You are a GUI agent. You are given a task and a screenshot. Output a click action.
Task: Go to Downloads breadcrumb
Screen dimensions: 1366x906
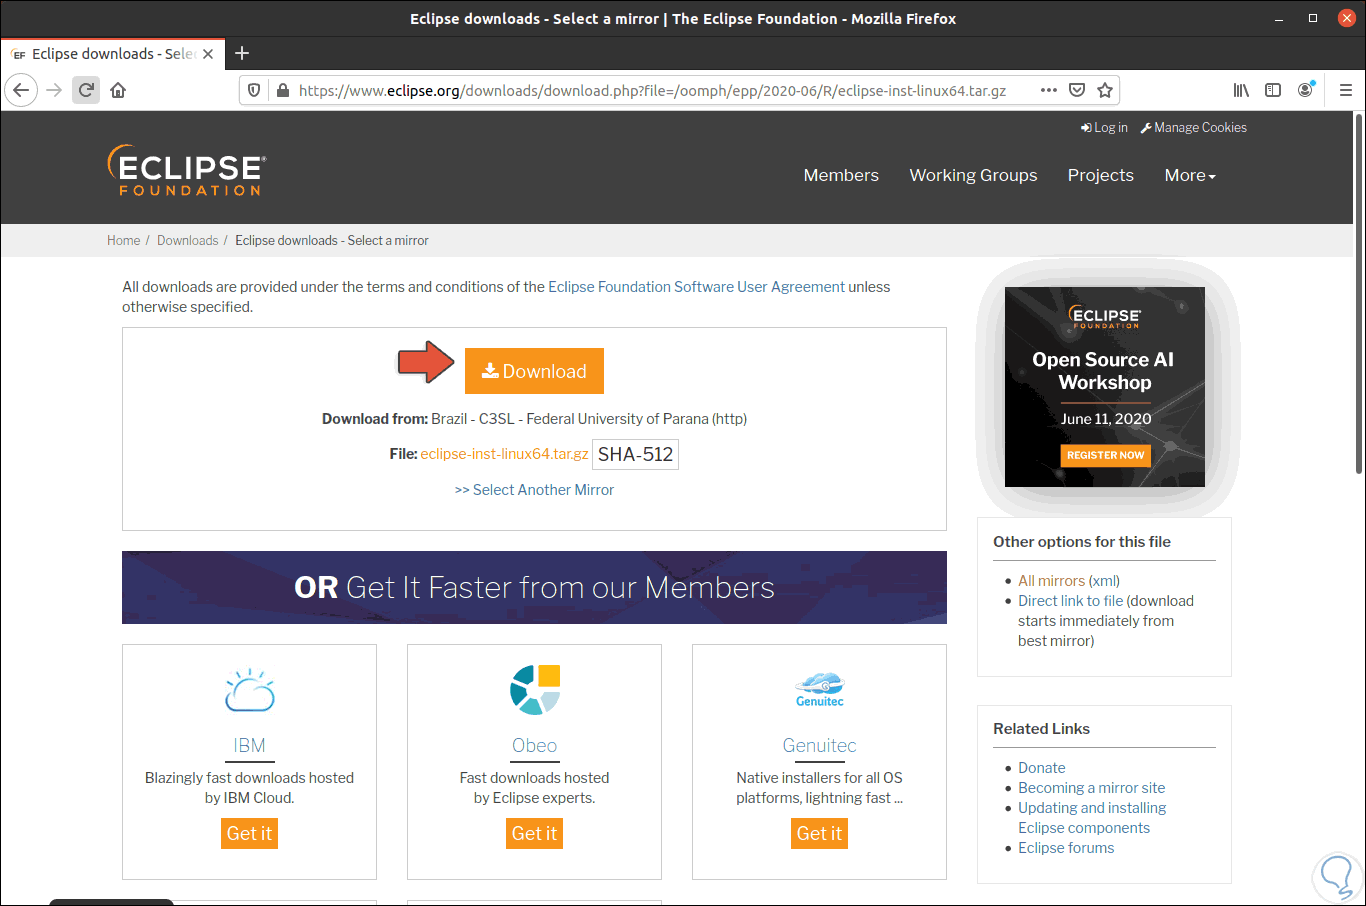187,241
